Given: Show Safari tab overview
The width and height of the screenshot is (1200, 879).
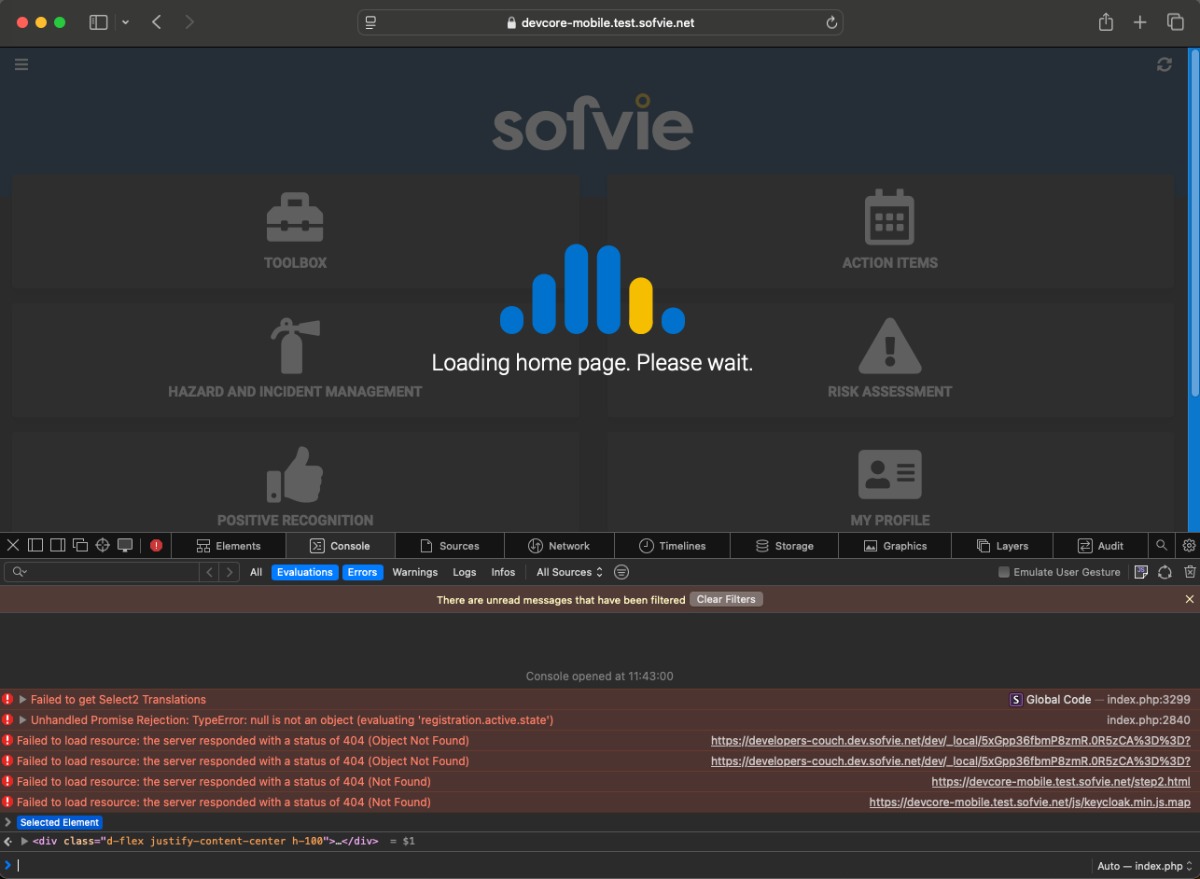Looking at the screenshot, I should coord(1175,22).
